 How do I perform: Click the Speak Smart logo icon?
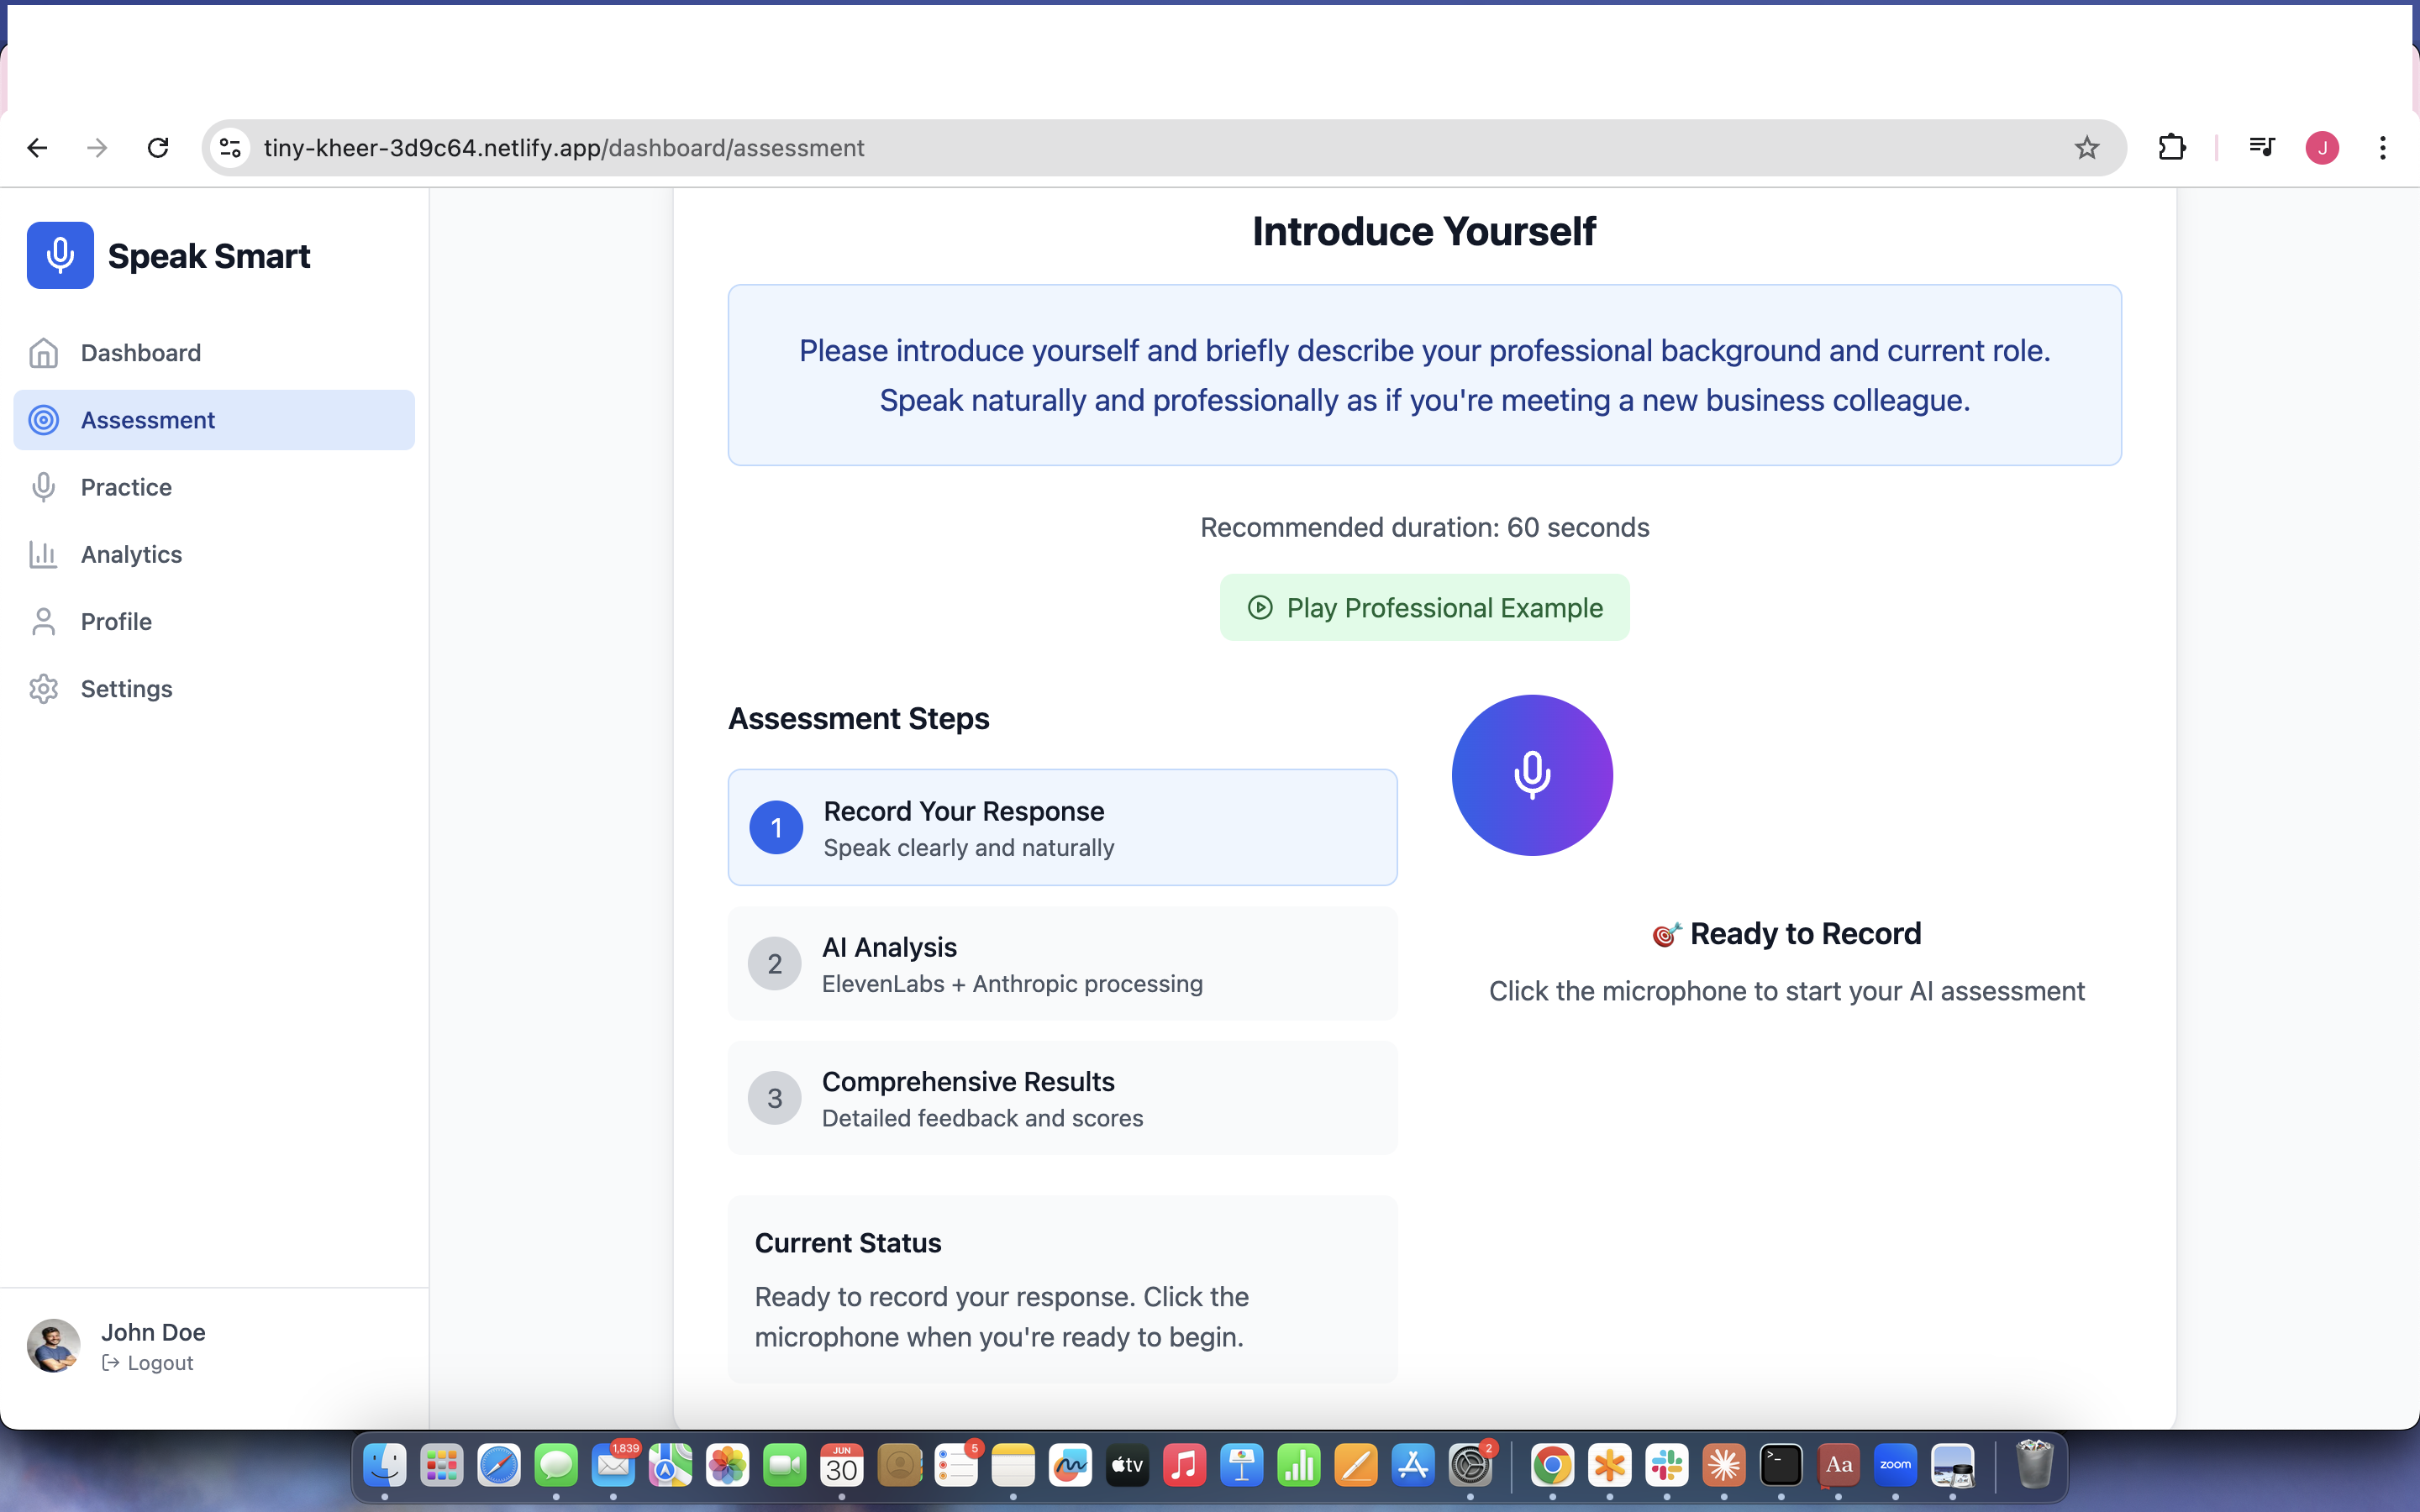click(x=60, y=255)
